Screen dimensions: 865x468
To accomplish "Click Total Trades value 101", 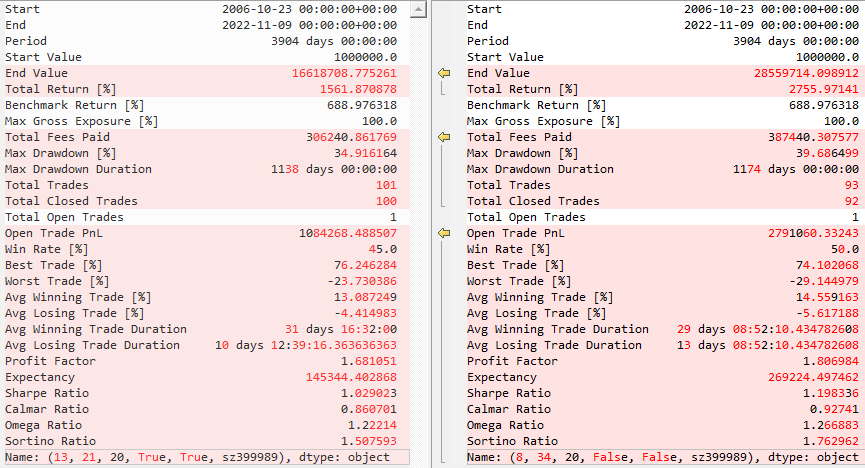I will point(386,185).
